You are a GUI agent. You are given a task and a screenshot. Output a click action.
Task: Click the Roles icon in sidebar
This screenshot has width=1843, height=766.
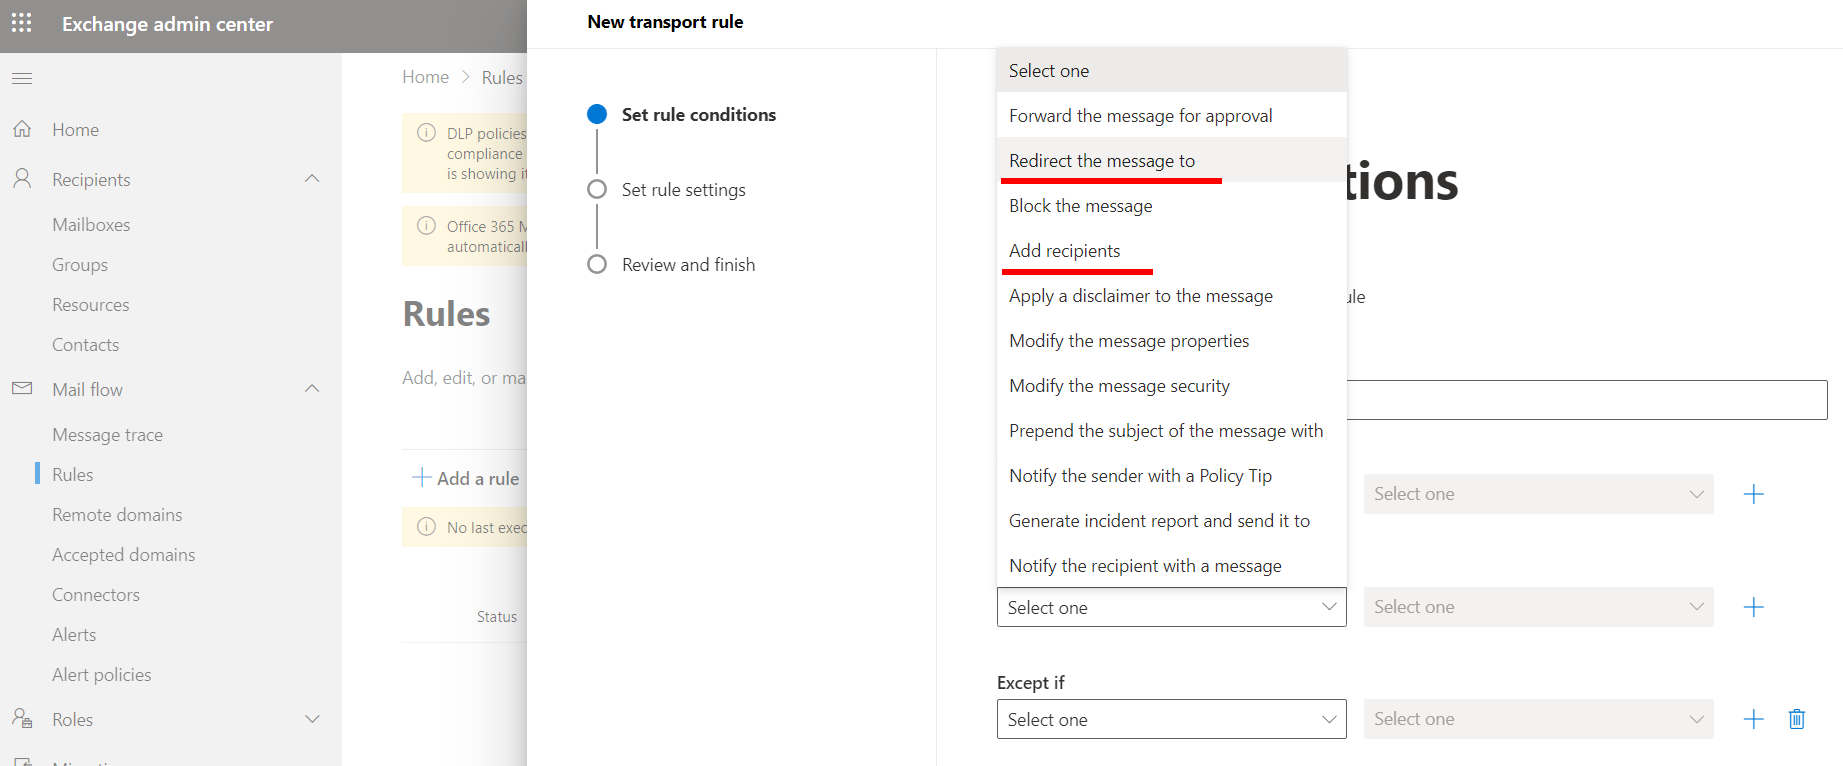[22, 718]
